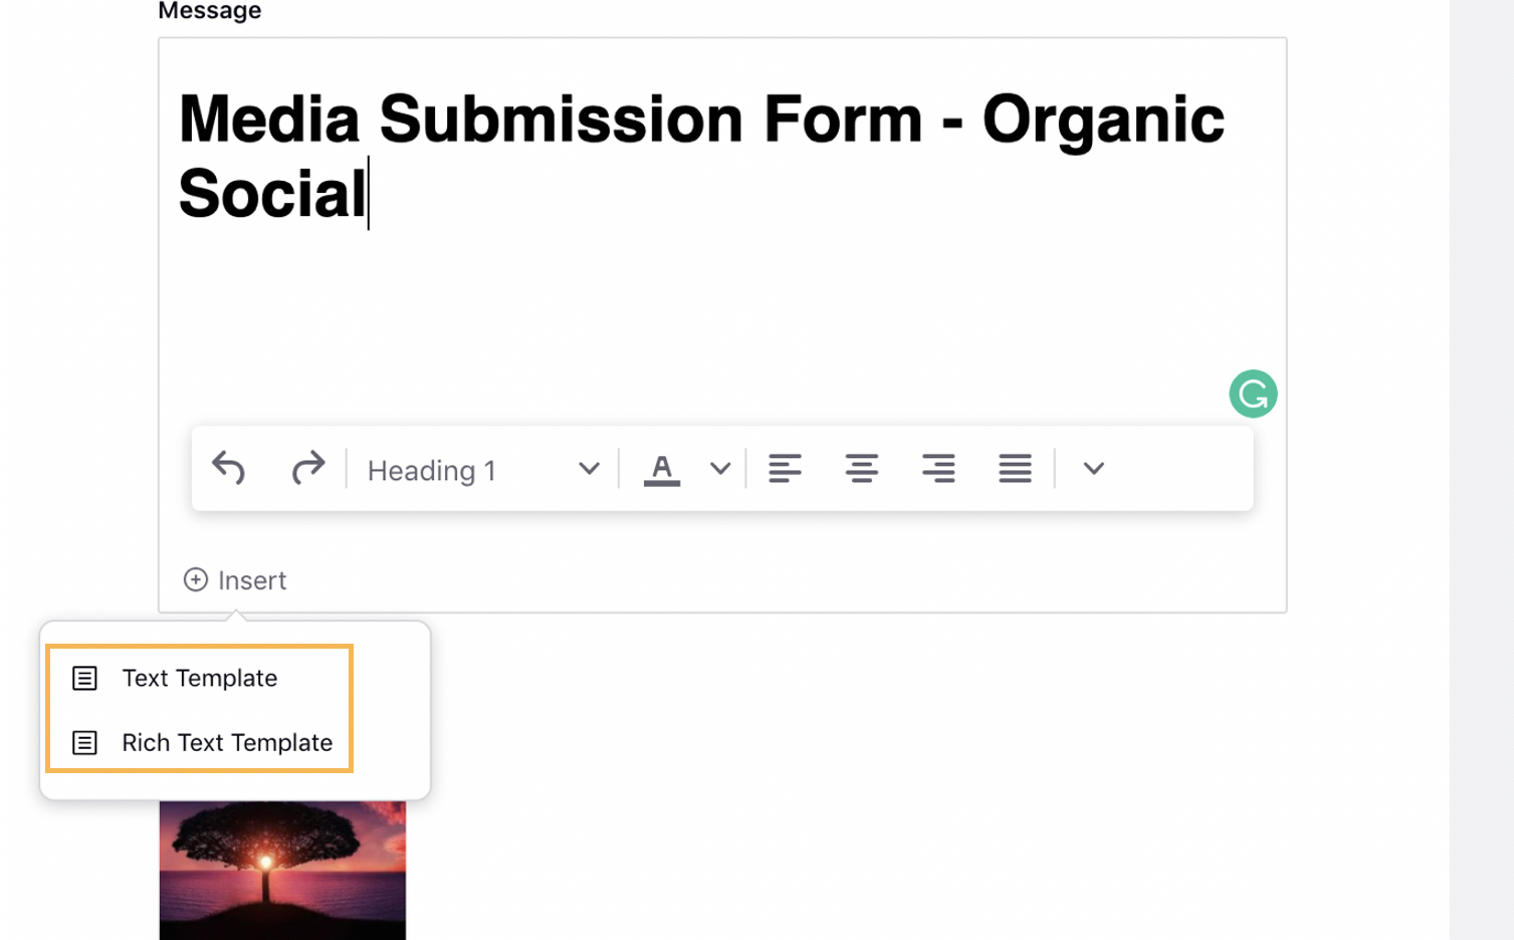Click the Insert button
This screenshot has width=1514, height=940.
(235, 580)
